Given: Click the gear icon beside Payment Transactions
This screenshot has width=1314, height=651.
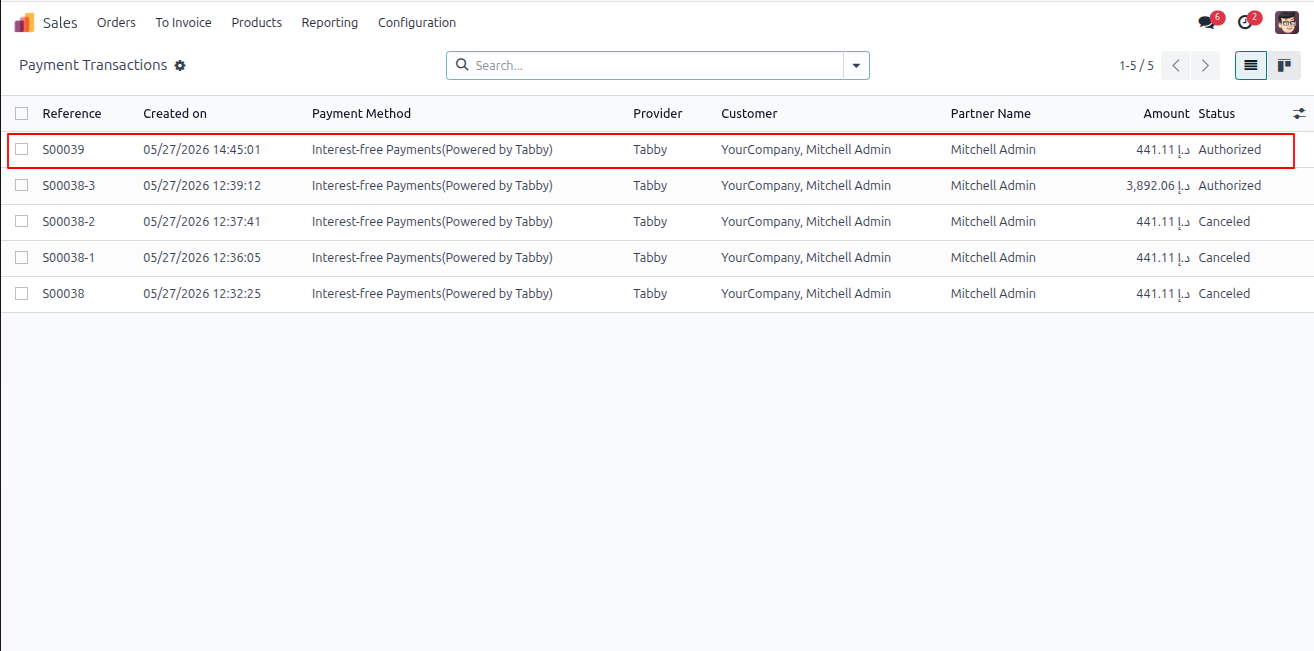Looking at the screenshot, I should tap(180, 65).
